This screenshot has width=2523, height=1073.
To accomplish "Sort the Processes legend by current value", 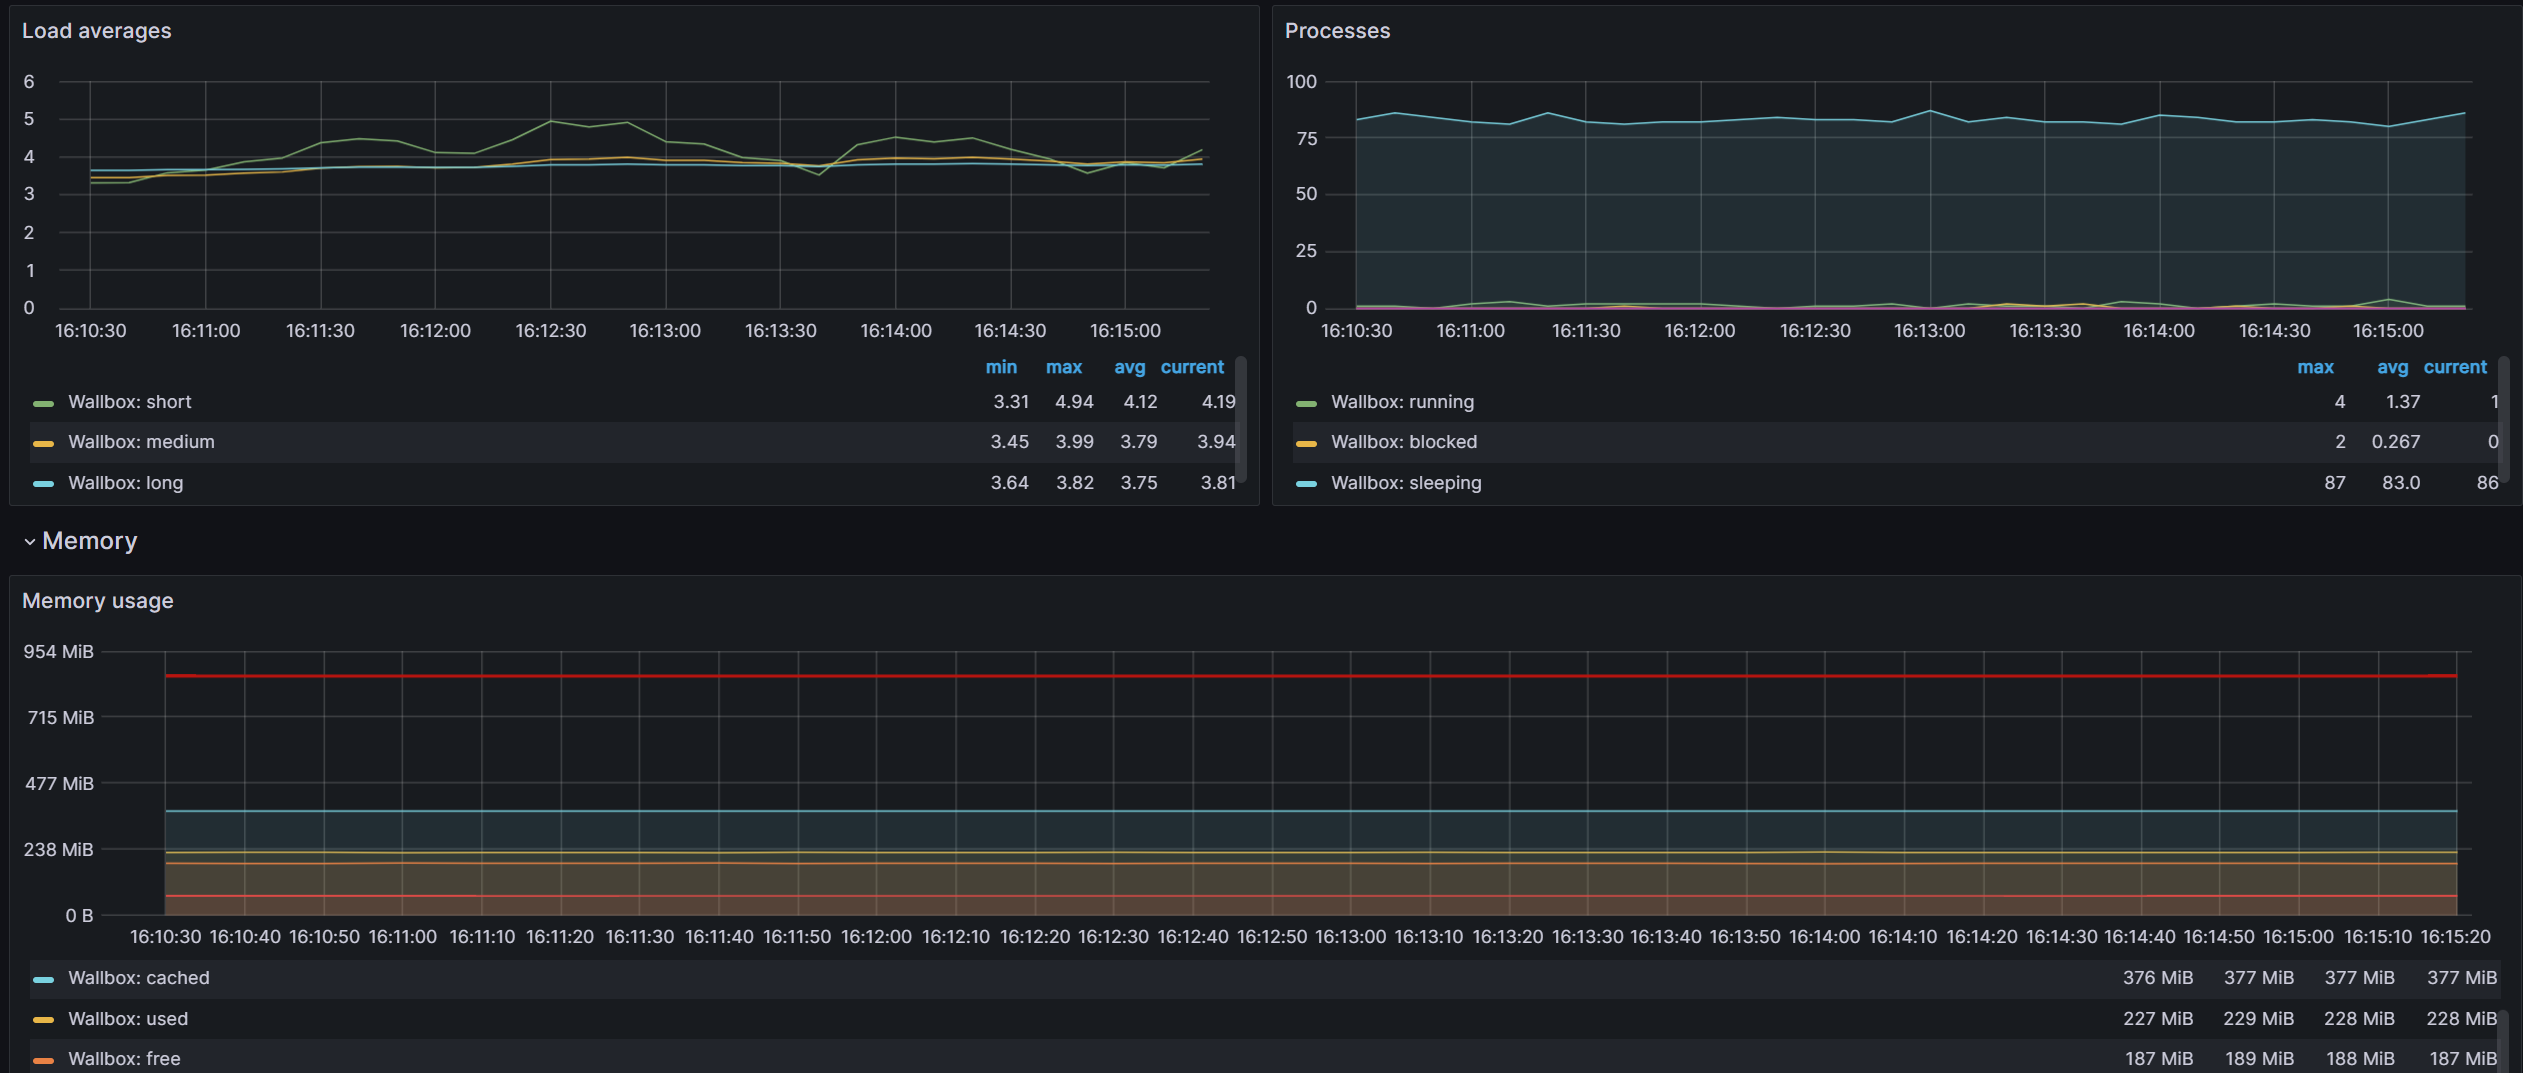I will click(2456, 367).
